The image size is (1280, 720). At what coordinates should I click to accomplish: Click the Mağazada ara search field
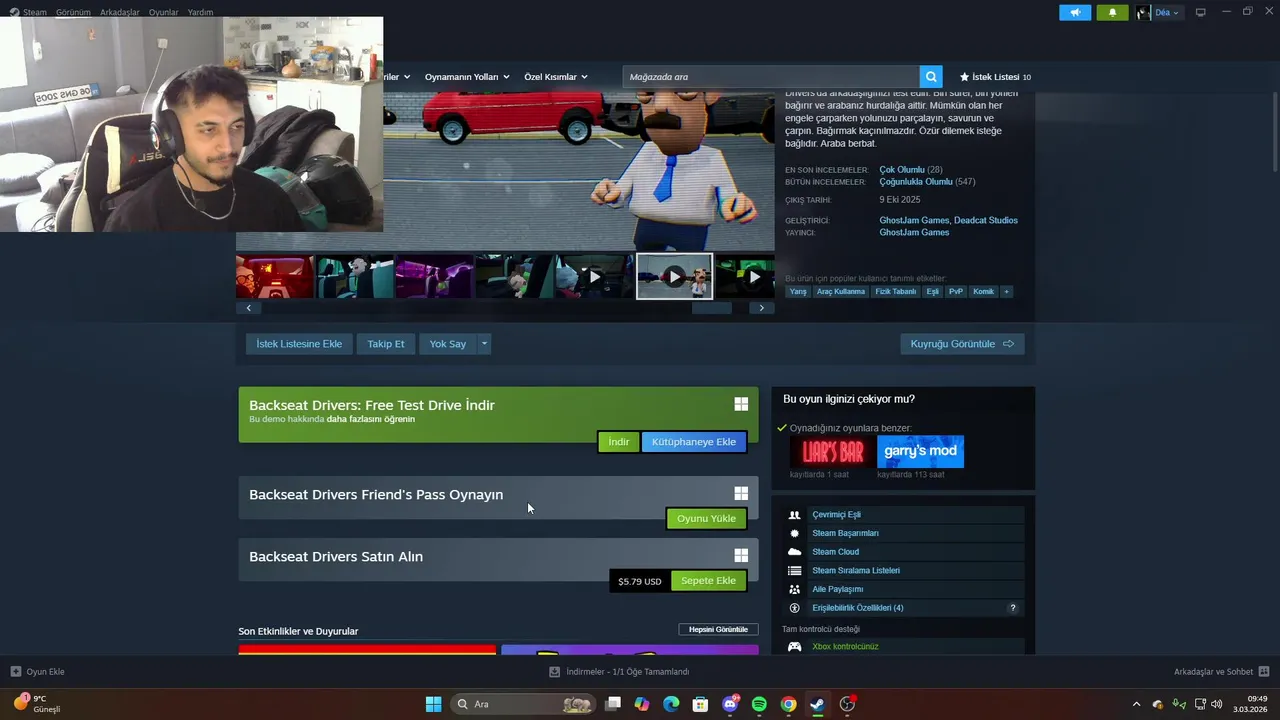[771, 77]
